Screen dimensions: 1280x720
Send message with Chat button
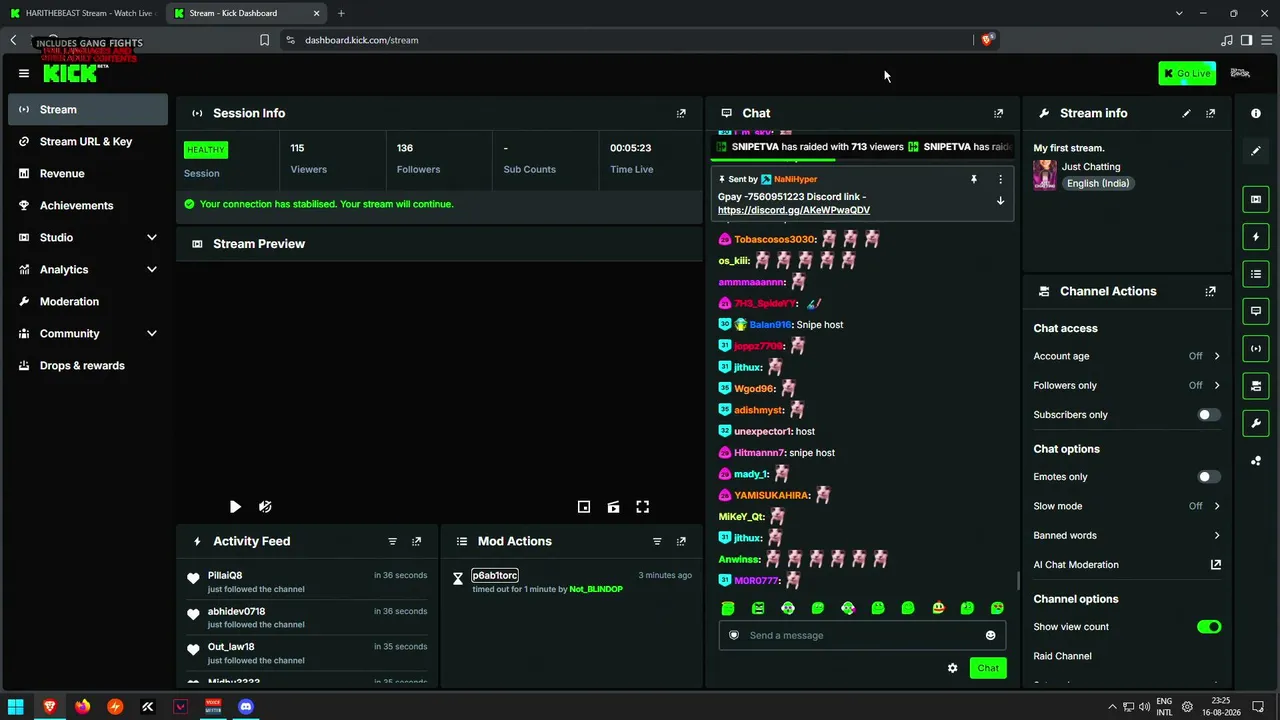[988, 668]
